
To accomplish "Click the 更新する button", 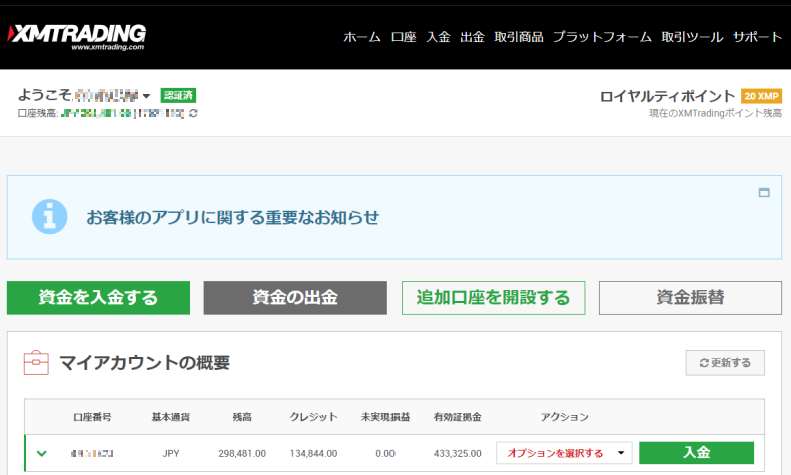I will (725, 363).
